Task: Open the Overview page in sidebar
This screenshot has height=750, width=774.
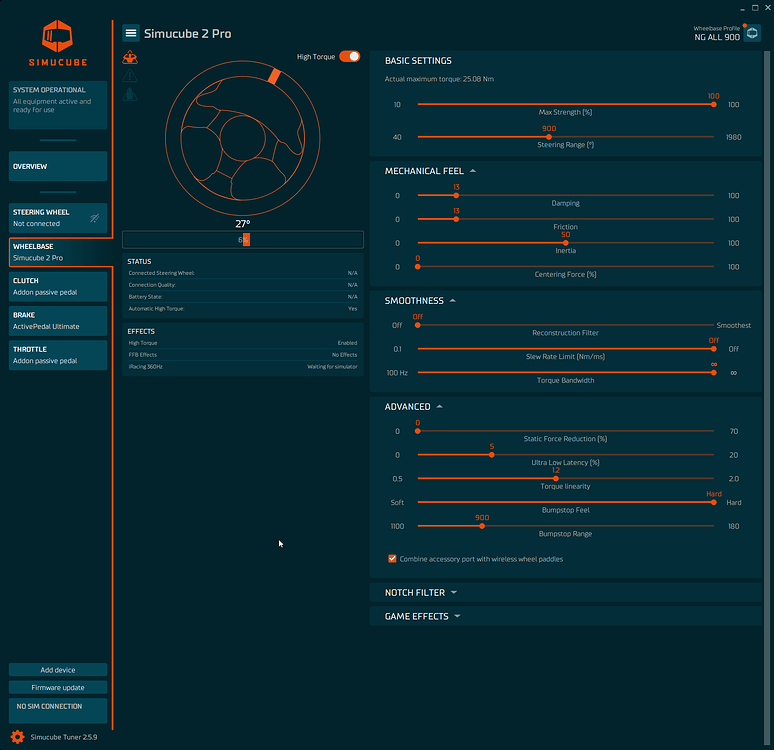Action: click(x=58, y=166)
